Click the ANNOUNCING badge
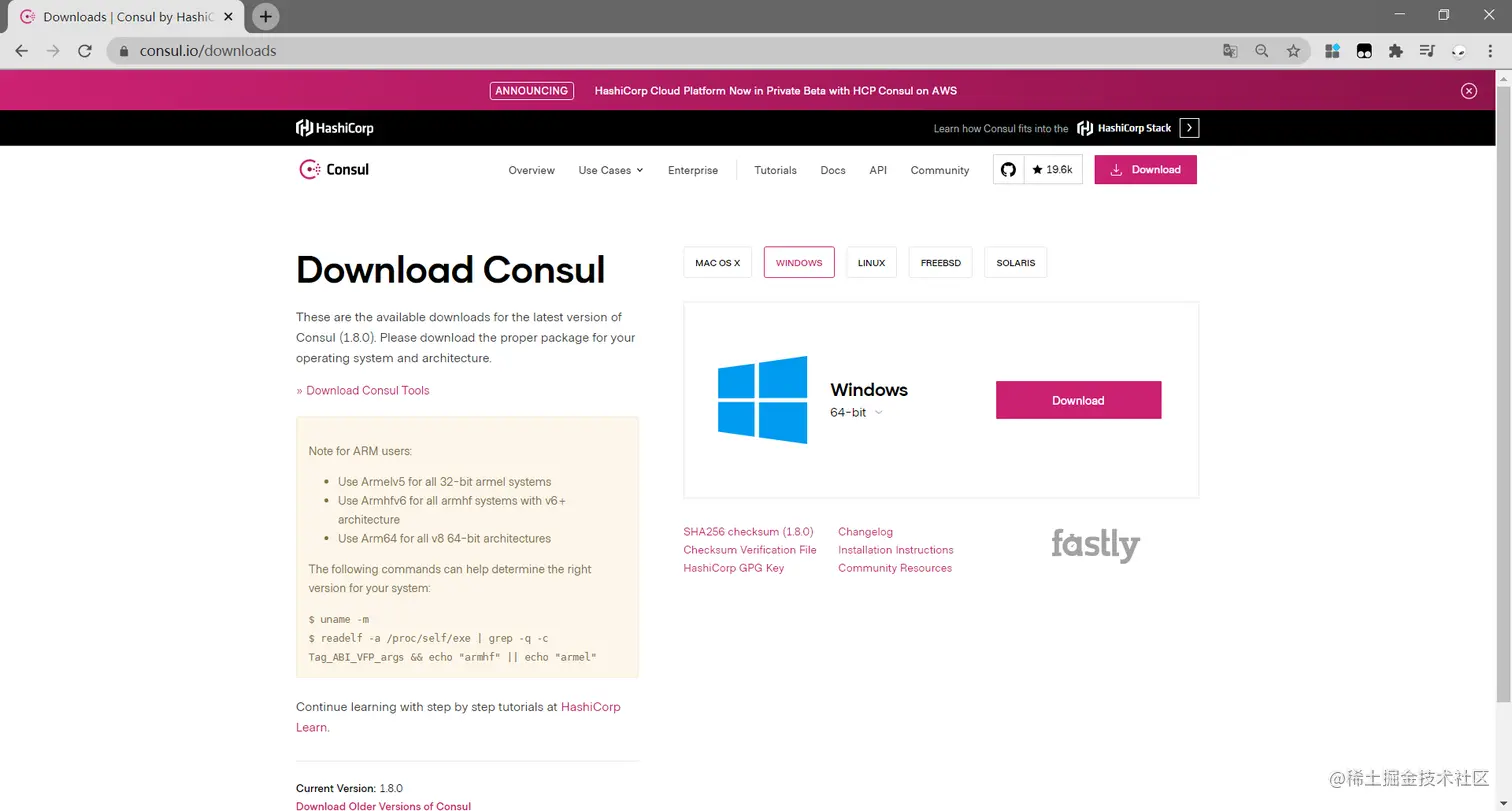 [532, 91]
